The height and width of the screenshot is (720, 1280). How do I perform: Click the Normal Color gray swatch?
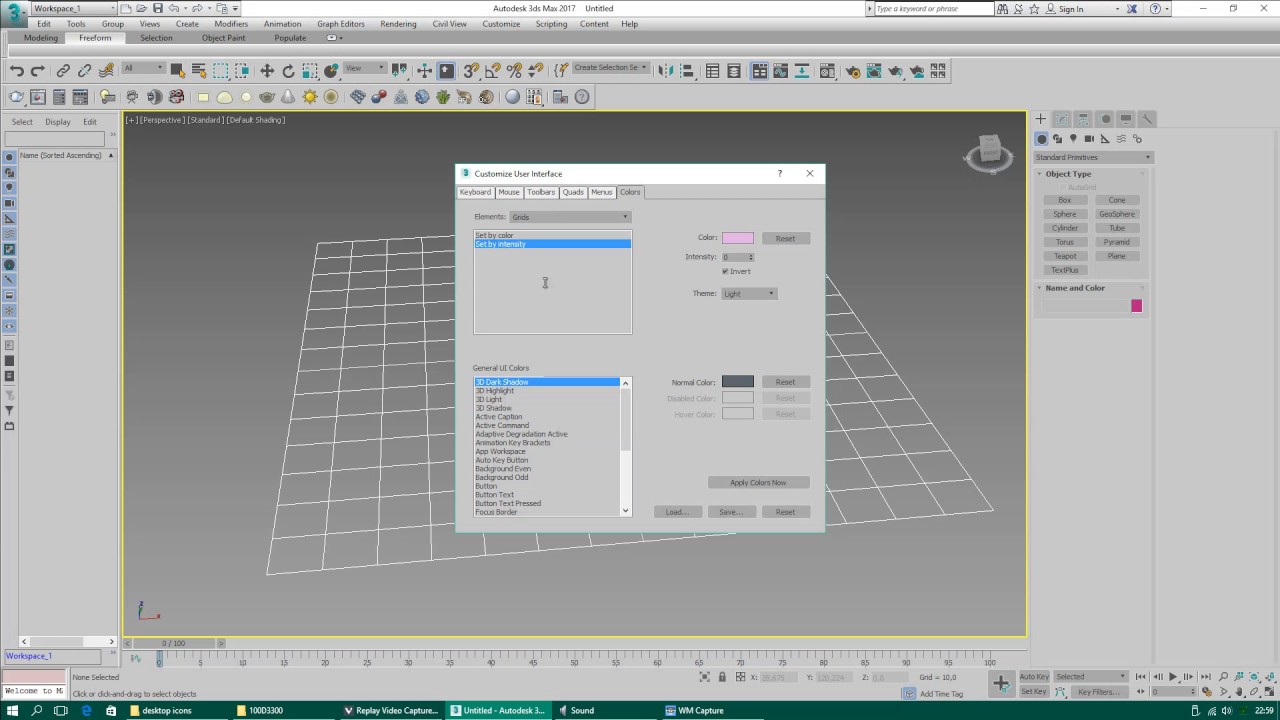tap(738, 382)
